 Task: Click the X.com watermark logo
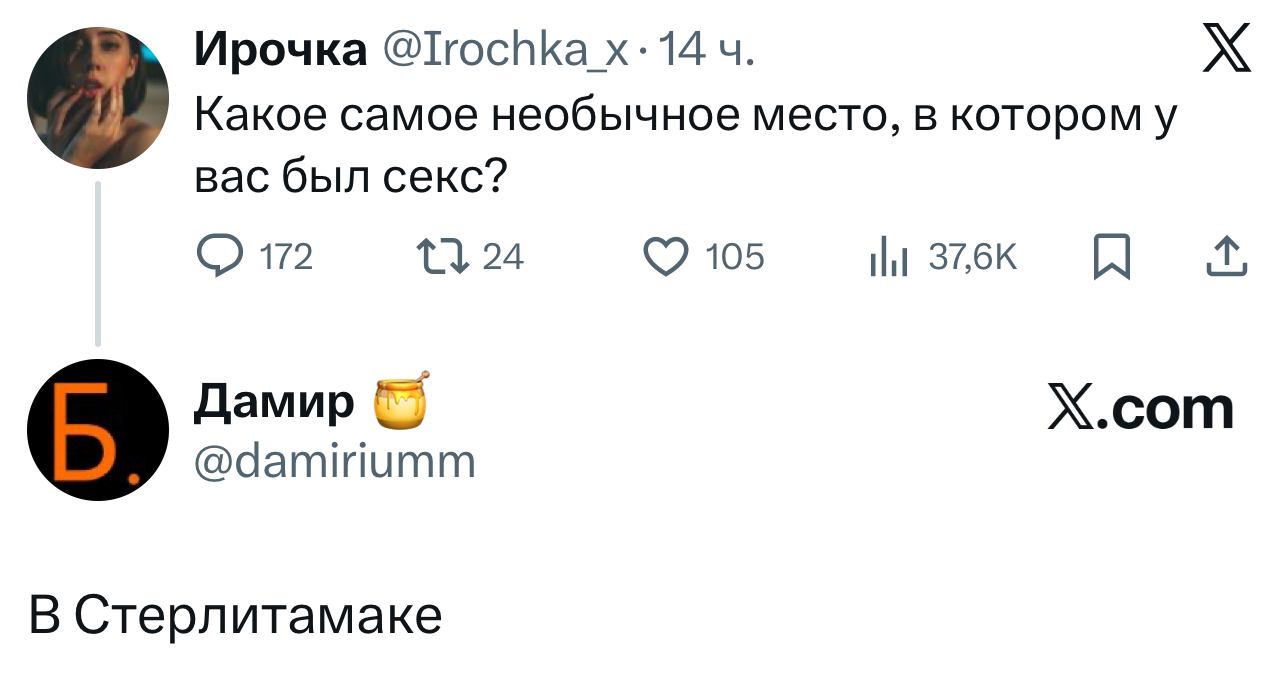click(1141, 408)
